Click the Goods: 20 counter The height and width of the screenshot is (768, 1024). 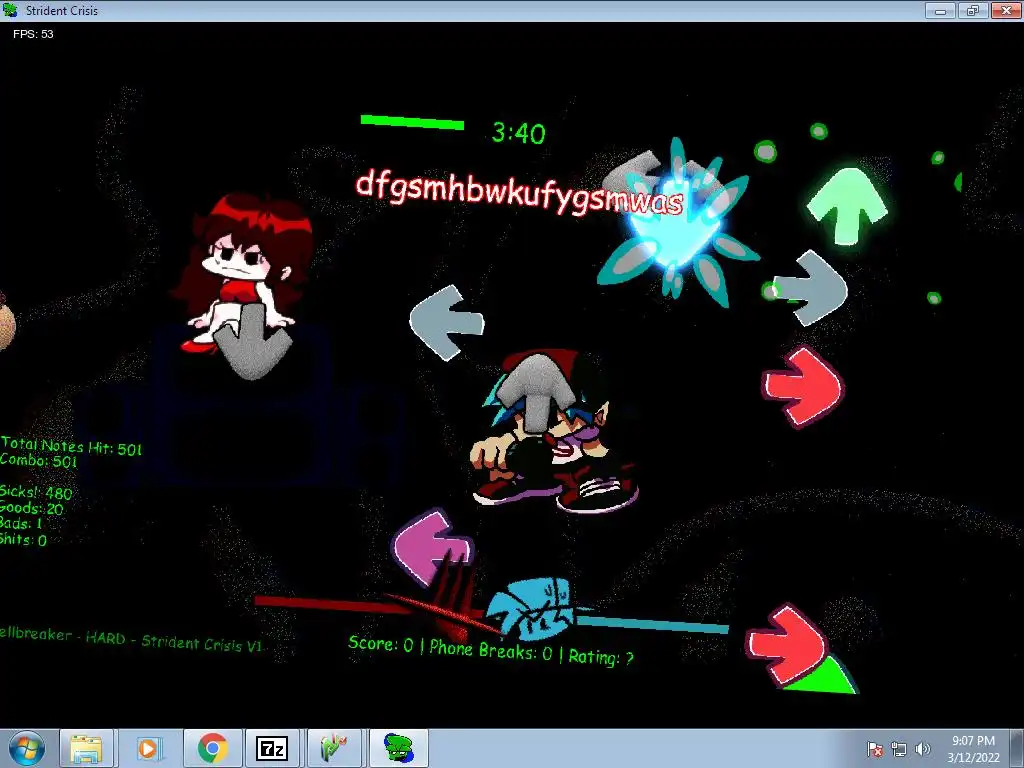32,508
